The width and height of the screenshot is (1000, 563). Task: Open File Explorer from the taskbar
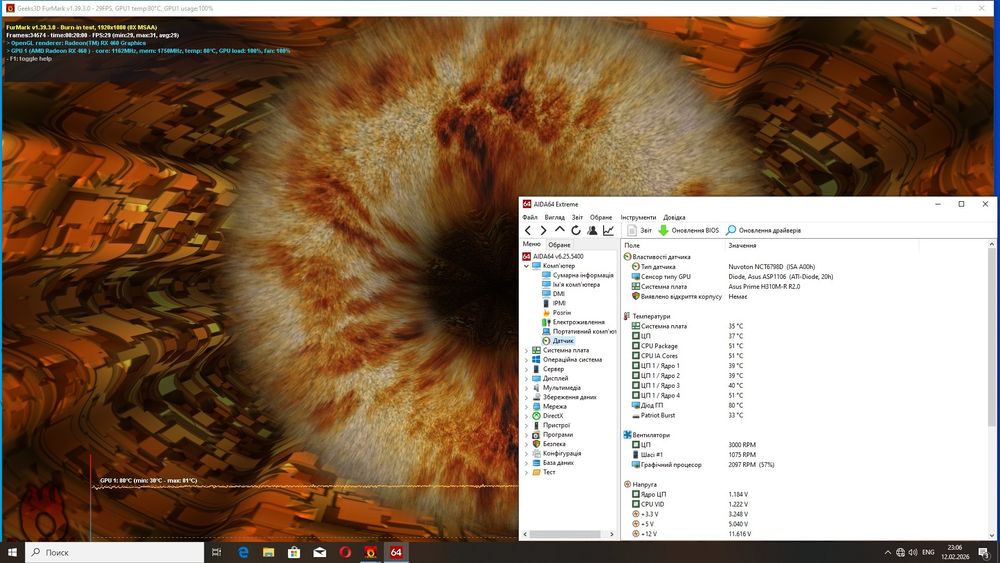(268, 552)
